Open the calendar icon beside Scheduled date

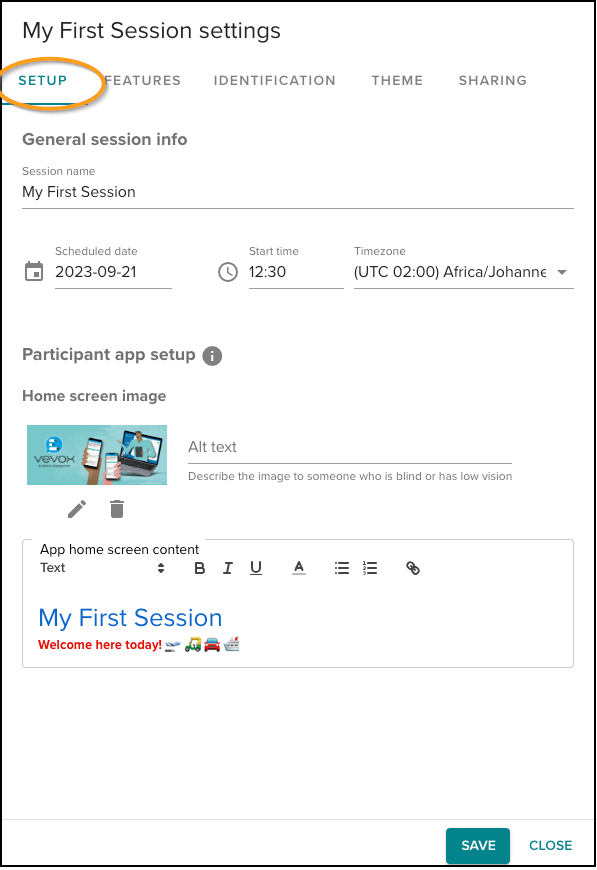33,271
